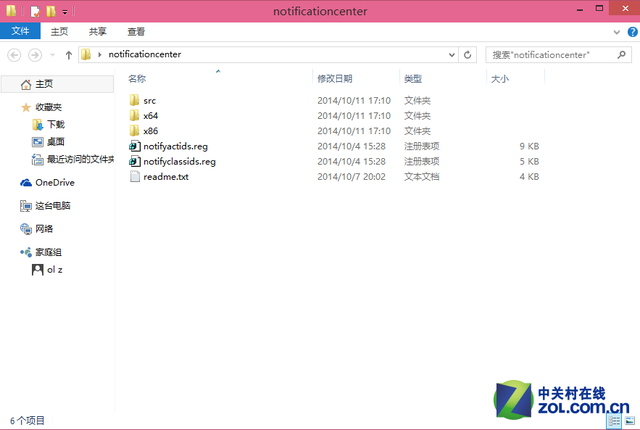Image resolution: width=640 pixels, height=430 pixels.
Task: Open the quick access toolbar customize dropdown
Action: click(64, 12)
